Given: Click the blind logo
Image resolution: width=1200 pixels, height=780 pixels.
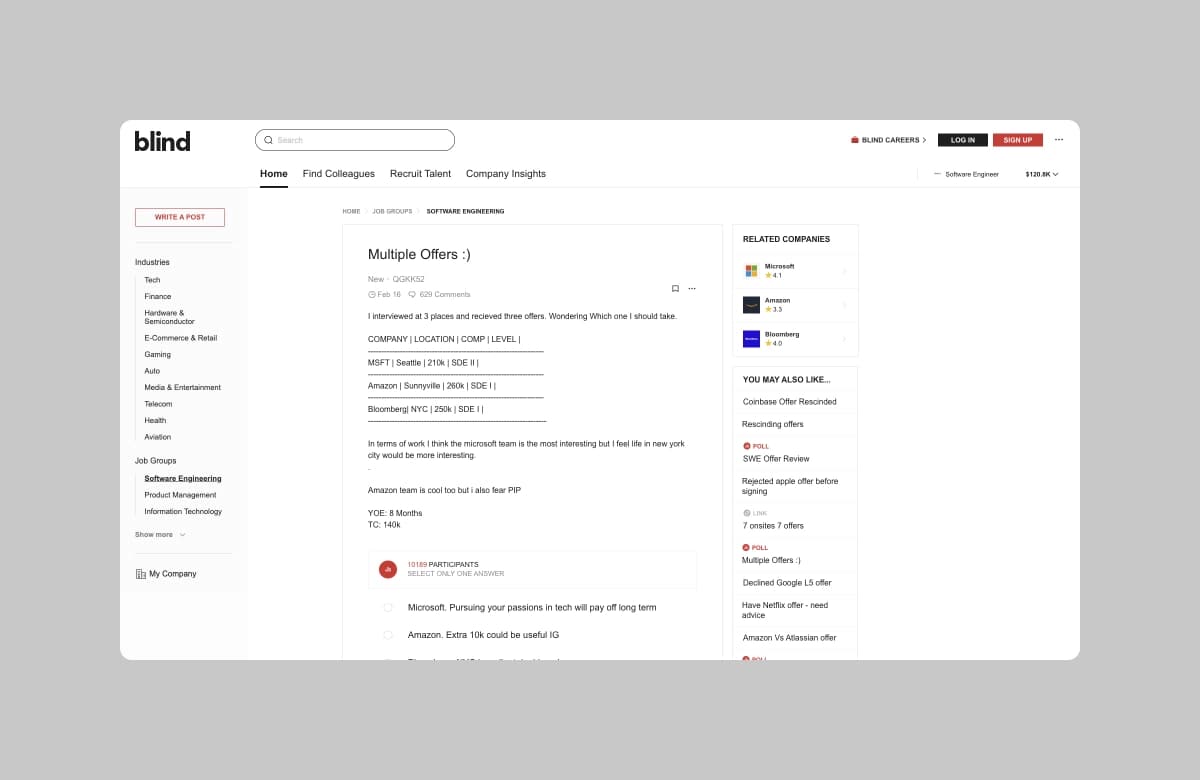Looking at the screenshot, I should pos(162,141).
